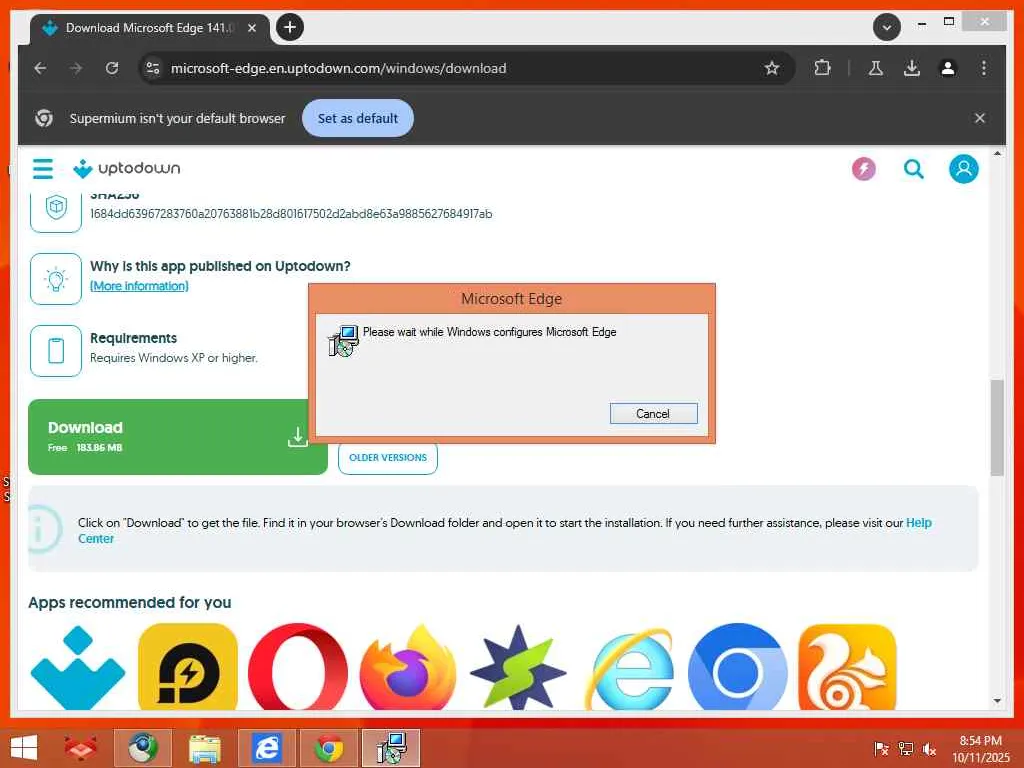1024x768 pixels.
Task: Open the Chromium recommended app
Action: tap(738, 667)
